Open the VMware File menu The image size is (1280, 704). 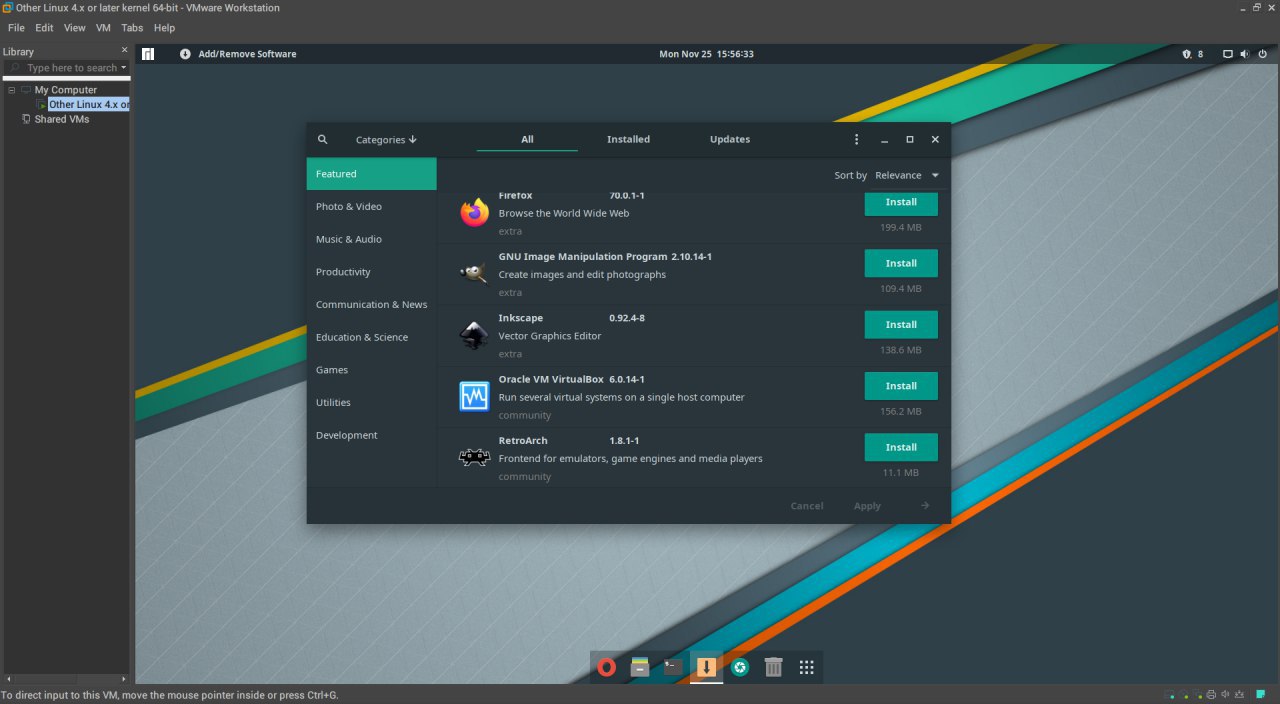[16, 28]
